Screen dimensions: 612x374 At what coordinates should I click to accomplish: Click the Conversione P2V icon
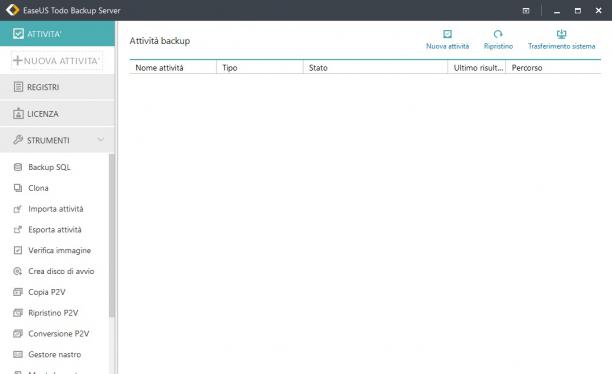click(x=18, y=333)
